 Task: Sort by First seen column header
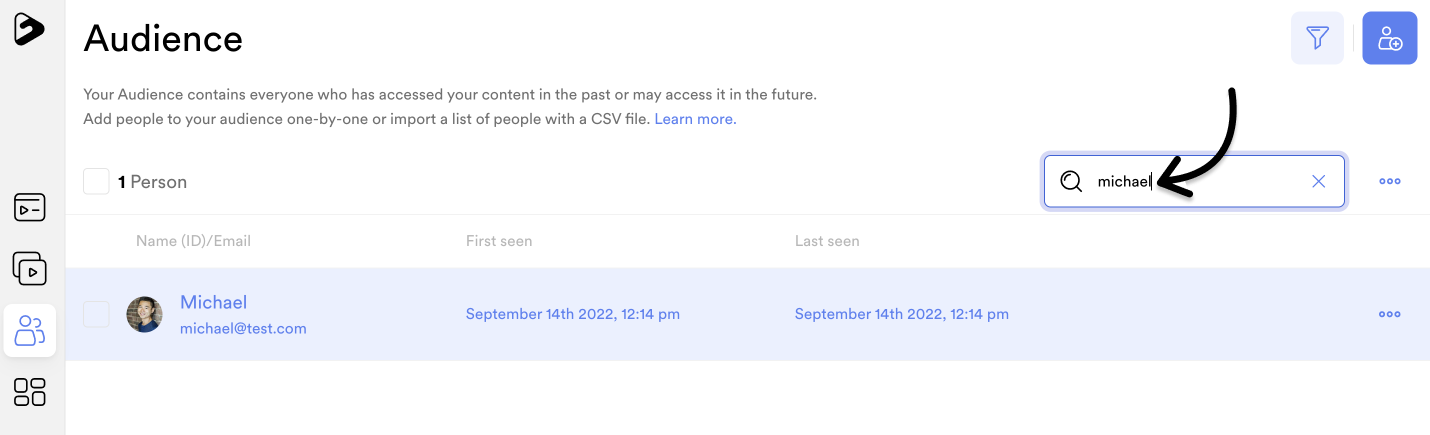[499, 241]
